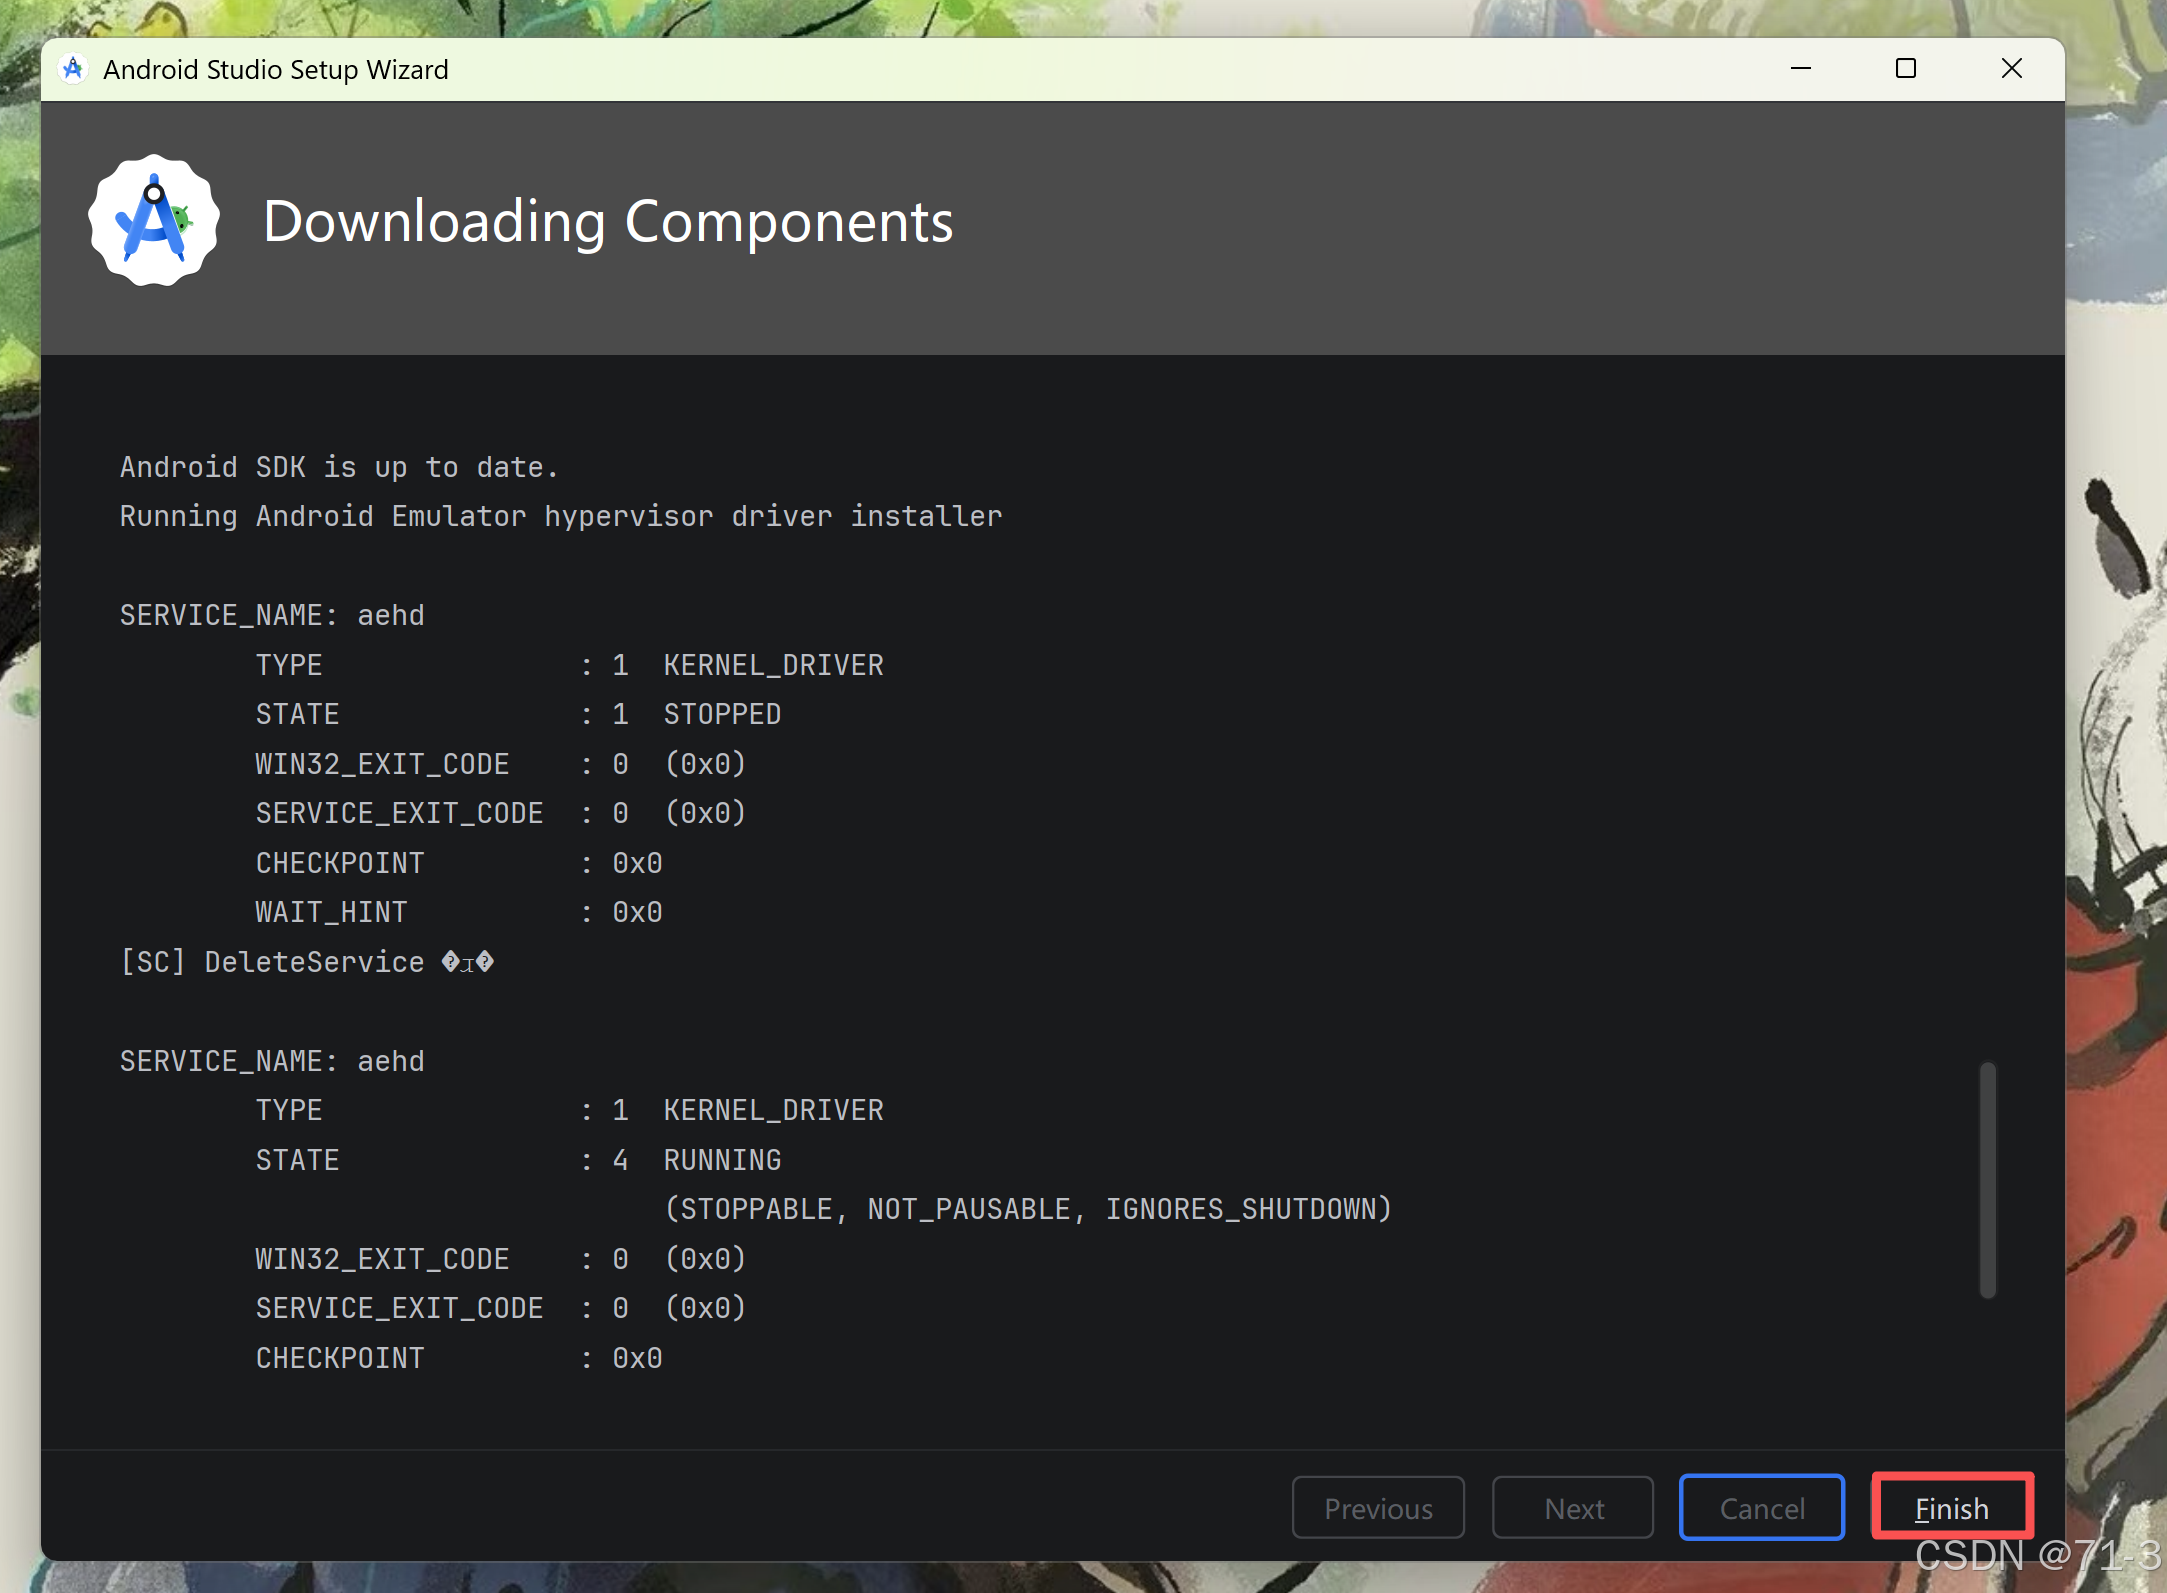
Task: Click the second SERVICE_NAME: aehd line
Action: 272,1061
